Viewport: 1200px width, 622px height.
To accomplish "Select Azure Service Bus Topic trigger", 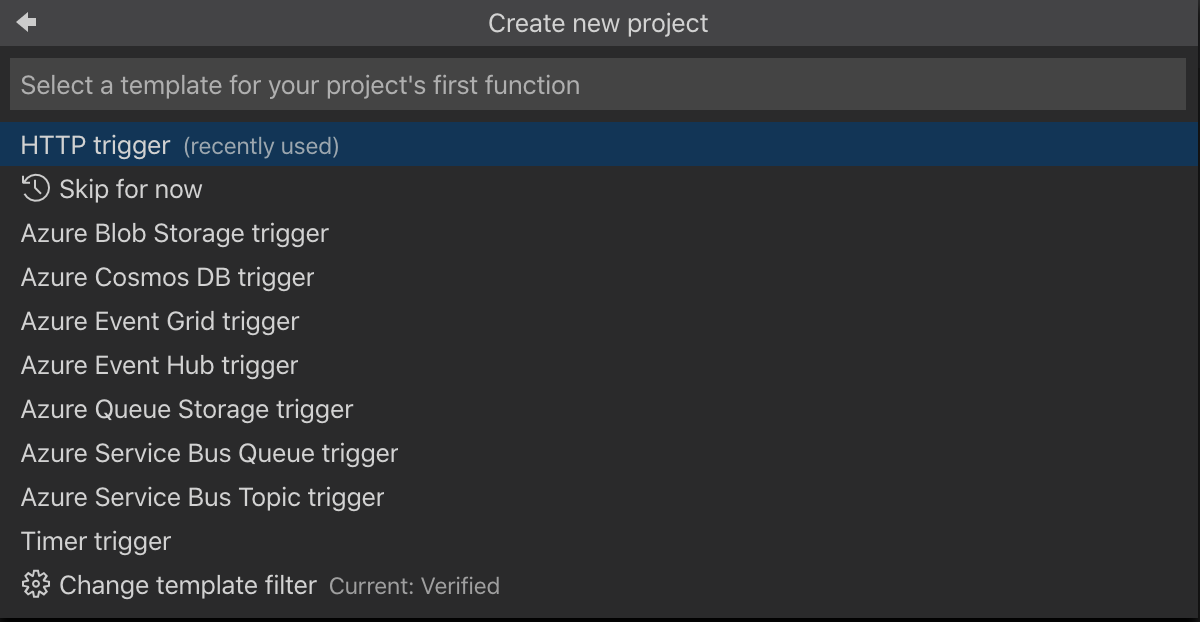I will [202, 497].
